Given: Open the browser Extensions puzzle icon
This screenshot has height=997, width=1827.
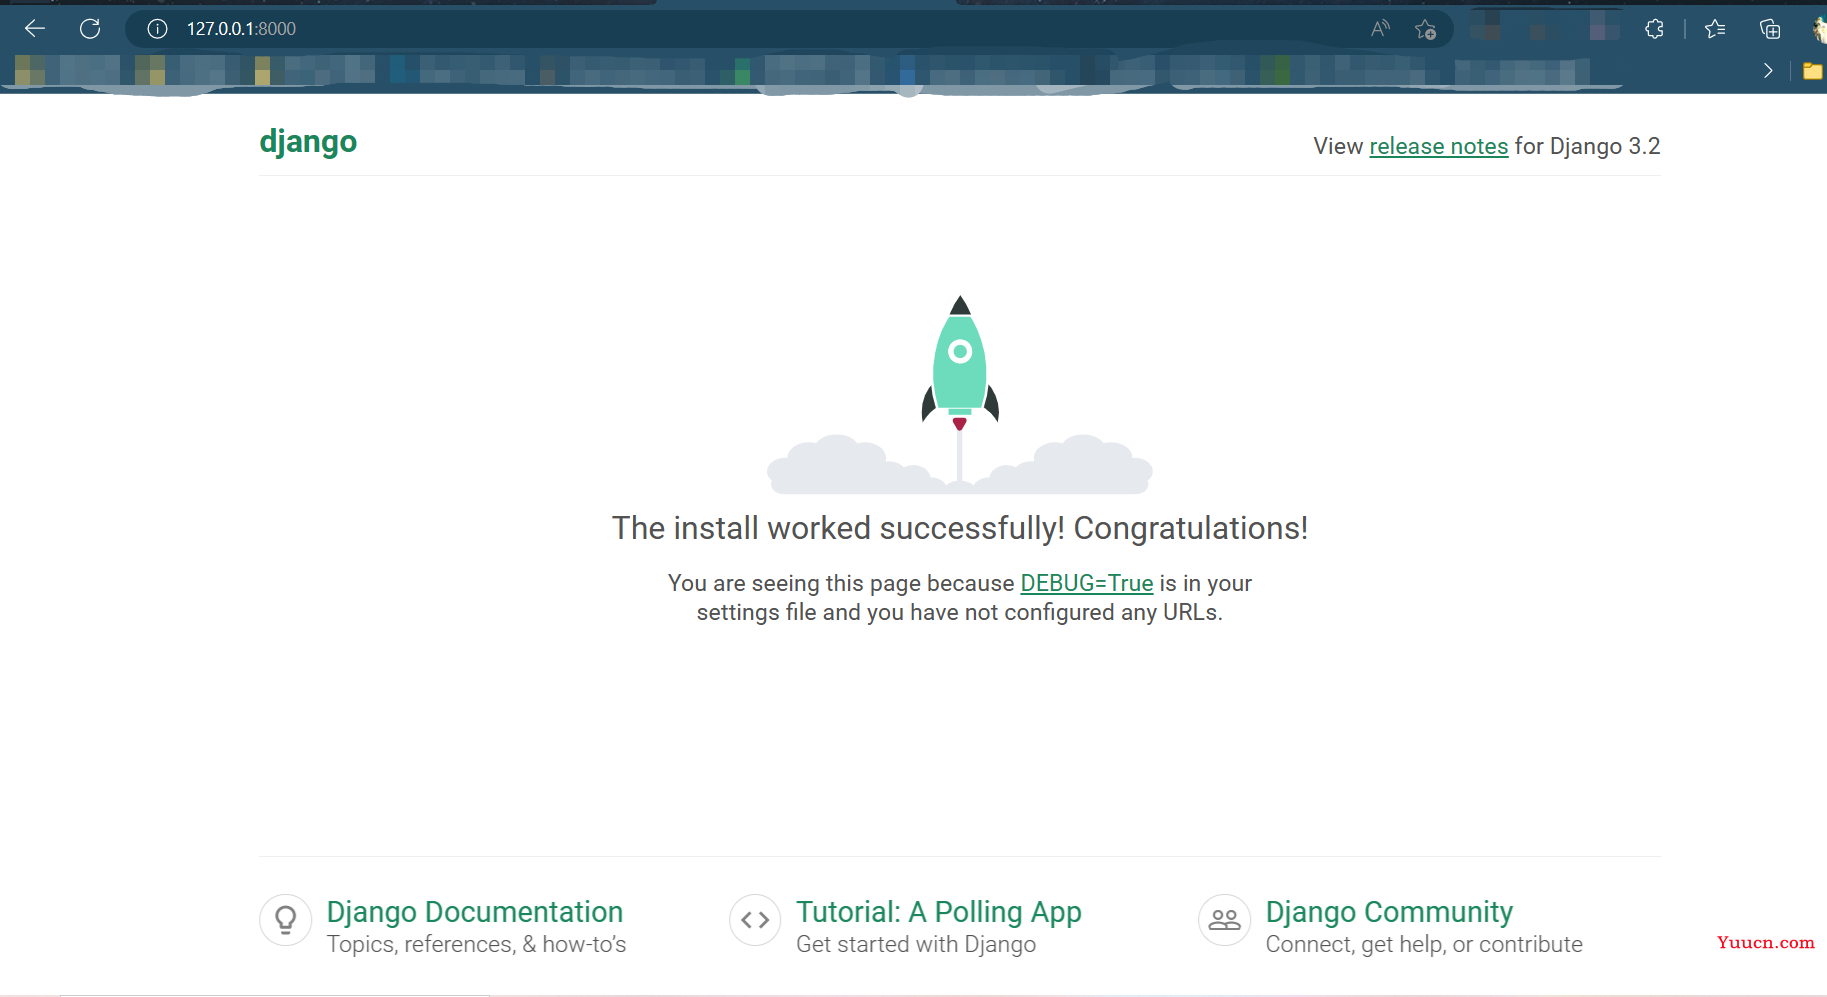Looking at the screenshot, I should point(1654,29).
